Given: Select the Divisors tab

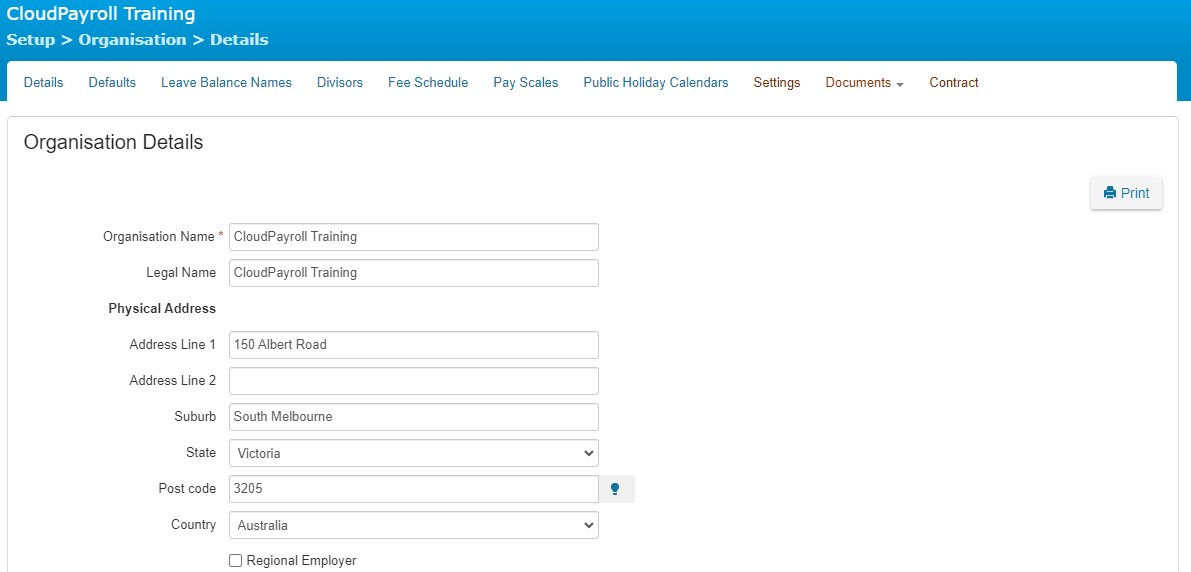Looking at the screenshot, I should [x=340, y=83].
